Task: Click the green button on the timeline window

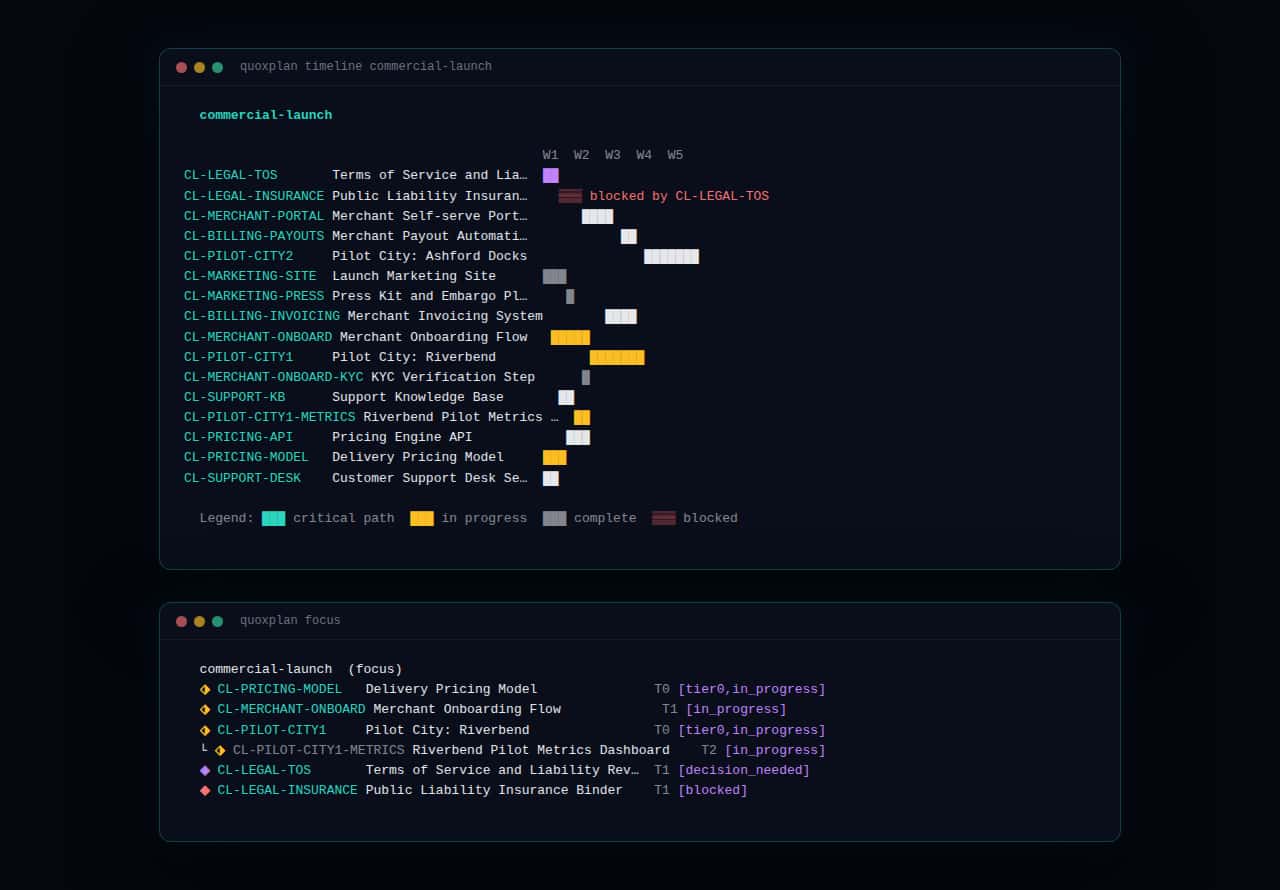Action: pyautogui.click(x=217, y=67)
